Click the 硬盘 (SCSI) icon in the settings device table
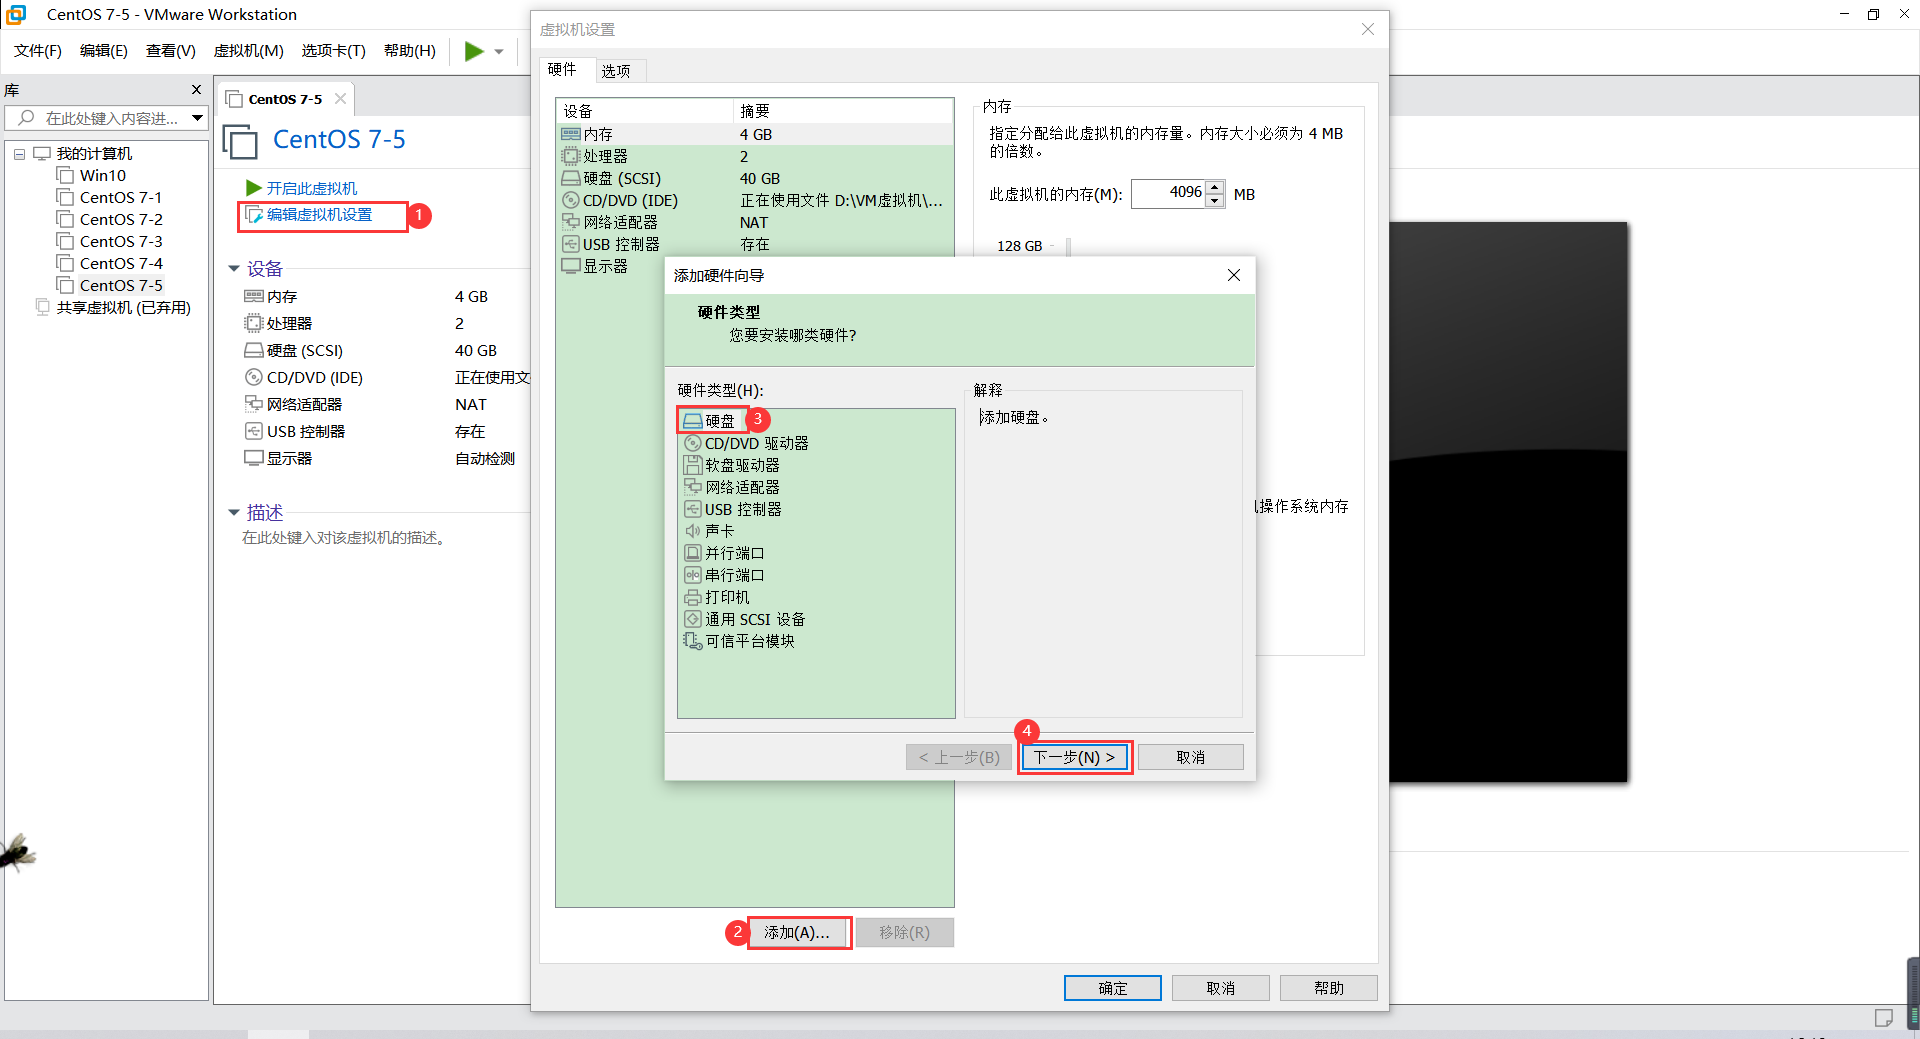Image resolution: width=1920 pixels, height=1039 pixels. [x=571, y=178]
